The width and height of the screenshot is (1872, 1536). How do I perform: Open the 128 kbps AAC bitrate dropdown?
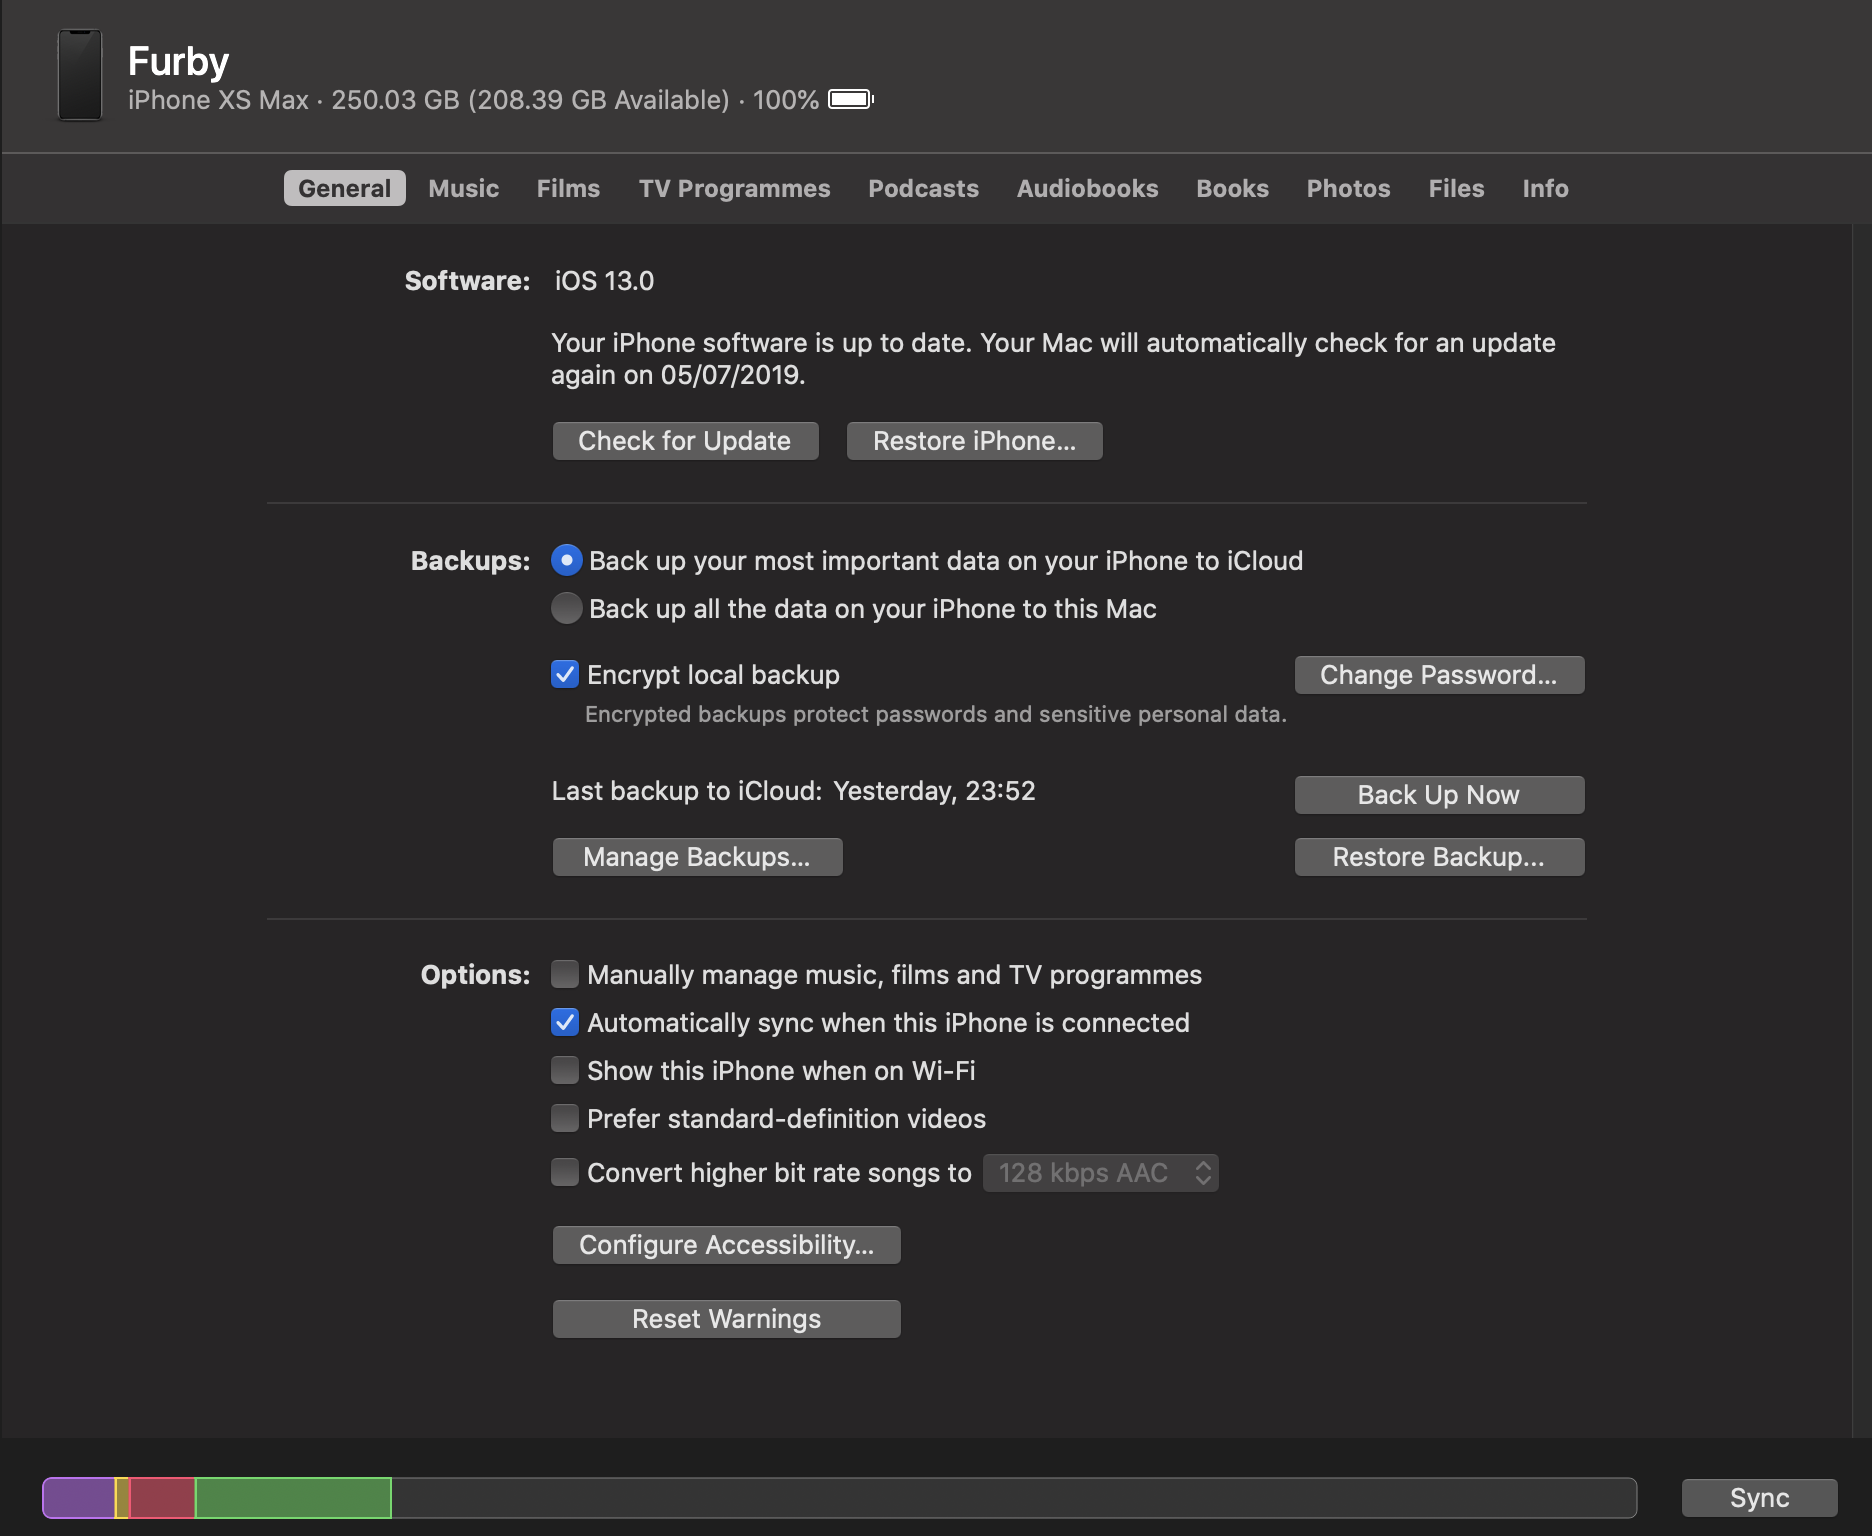point(1100,1173)
